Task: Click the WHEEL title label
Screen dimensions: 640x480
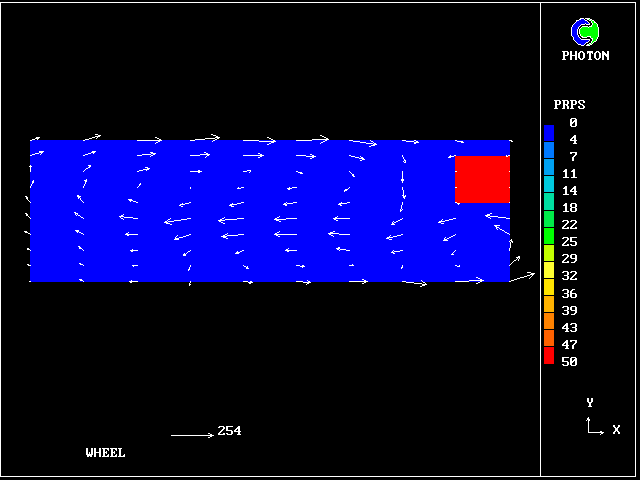Action: coord(106,453)
